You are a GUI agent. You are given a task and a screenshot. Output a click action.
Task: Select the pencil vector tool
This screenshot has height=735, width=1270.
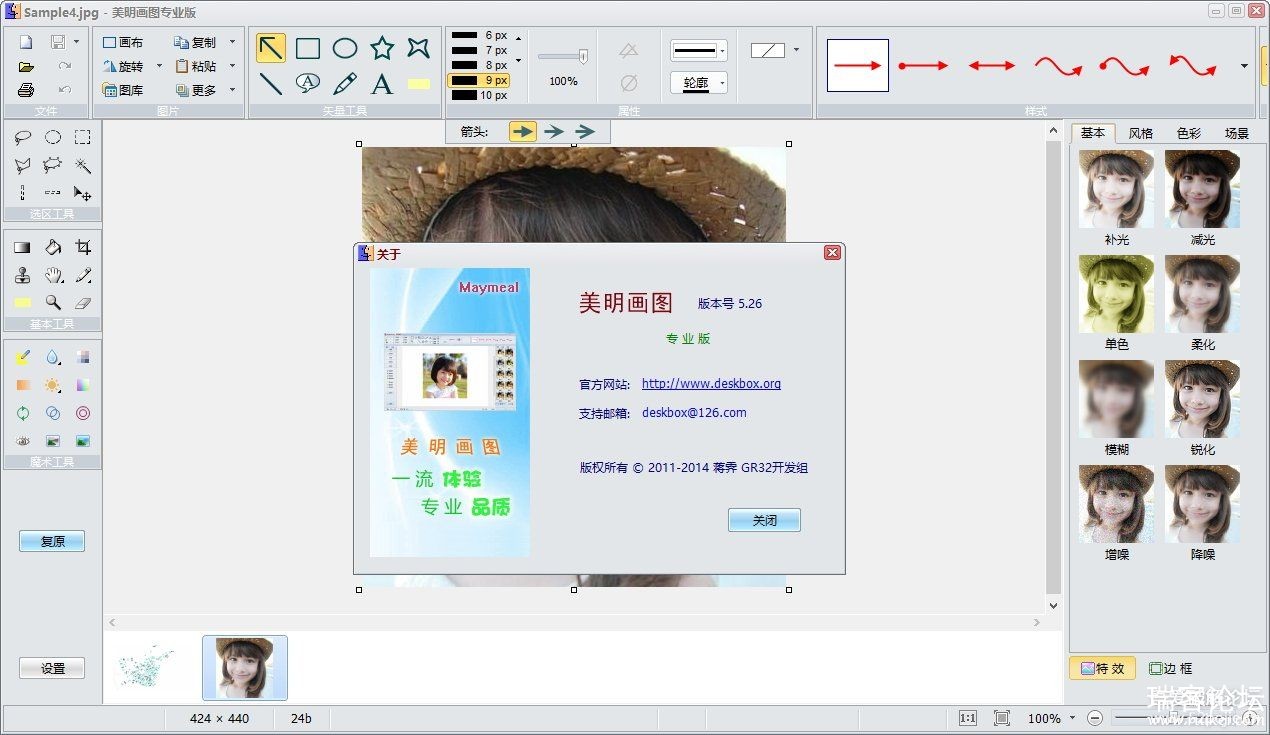click(x=345, y=83)
